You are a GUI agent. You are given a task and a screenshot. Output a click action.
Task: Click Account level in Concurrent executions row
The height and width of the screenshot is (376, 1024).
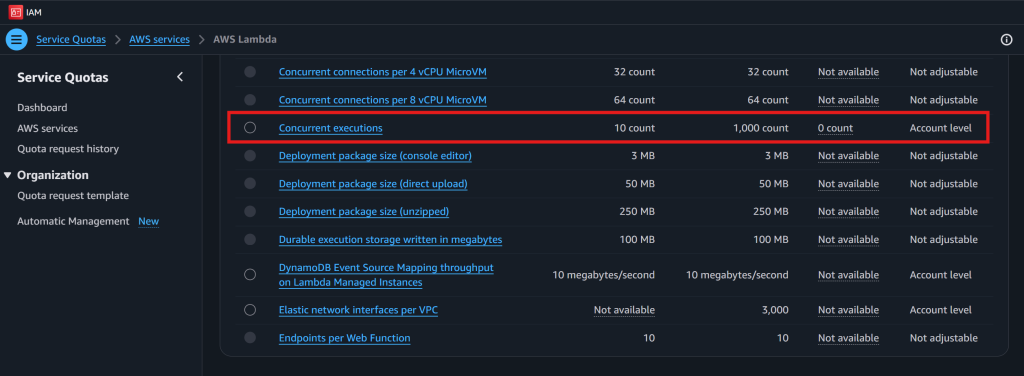pyautogui.click(x=940, y=128)
